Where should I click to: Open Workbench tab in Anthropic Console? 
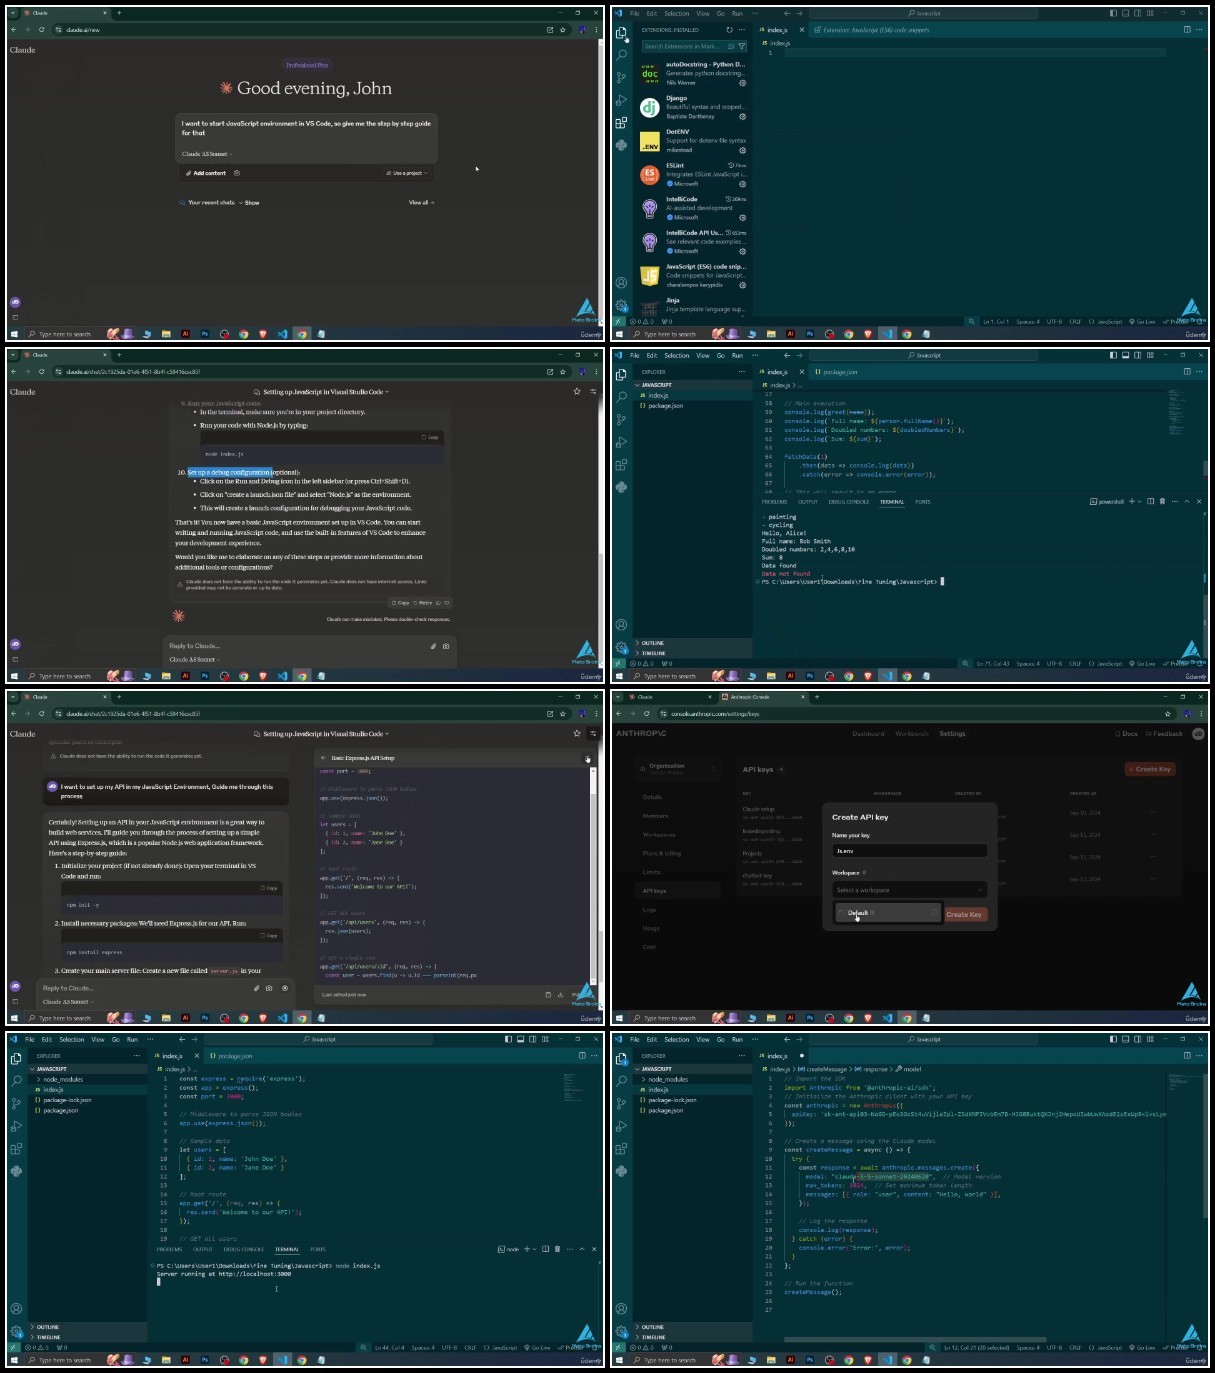point(912,733)
